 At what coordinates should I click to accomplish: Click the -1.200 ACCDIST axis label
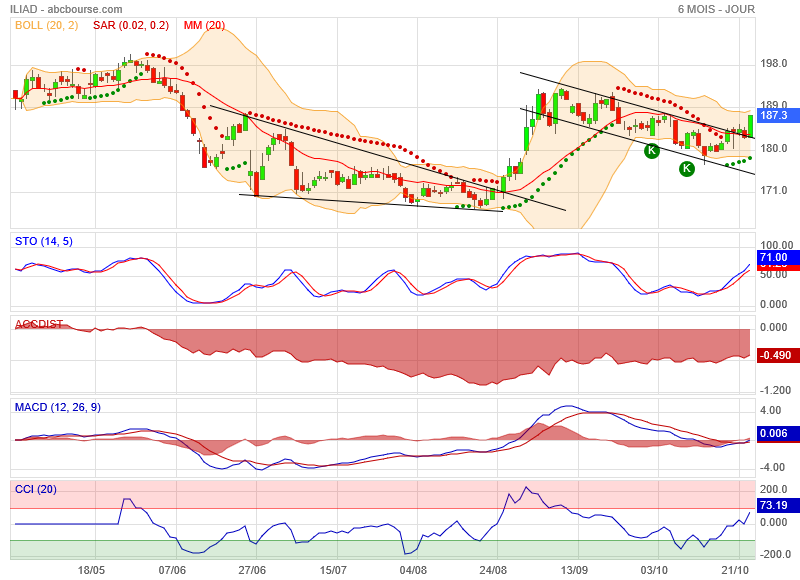click(776, 390)
